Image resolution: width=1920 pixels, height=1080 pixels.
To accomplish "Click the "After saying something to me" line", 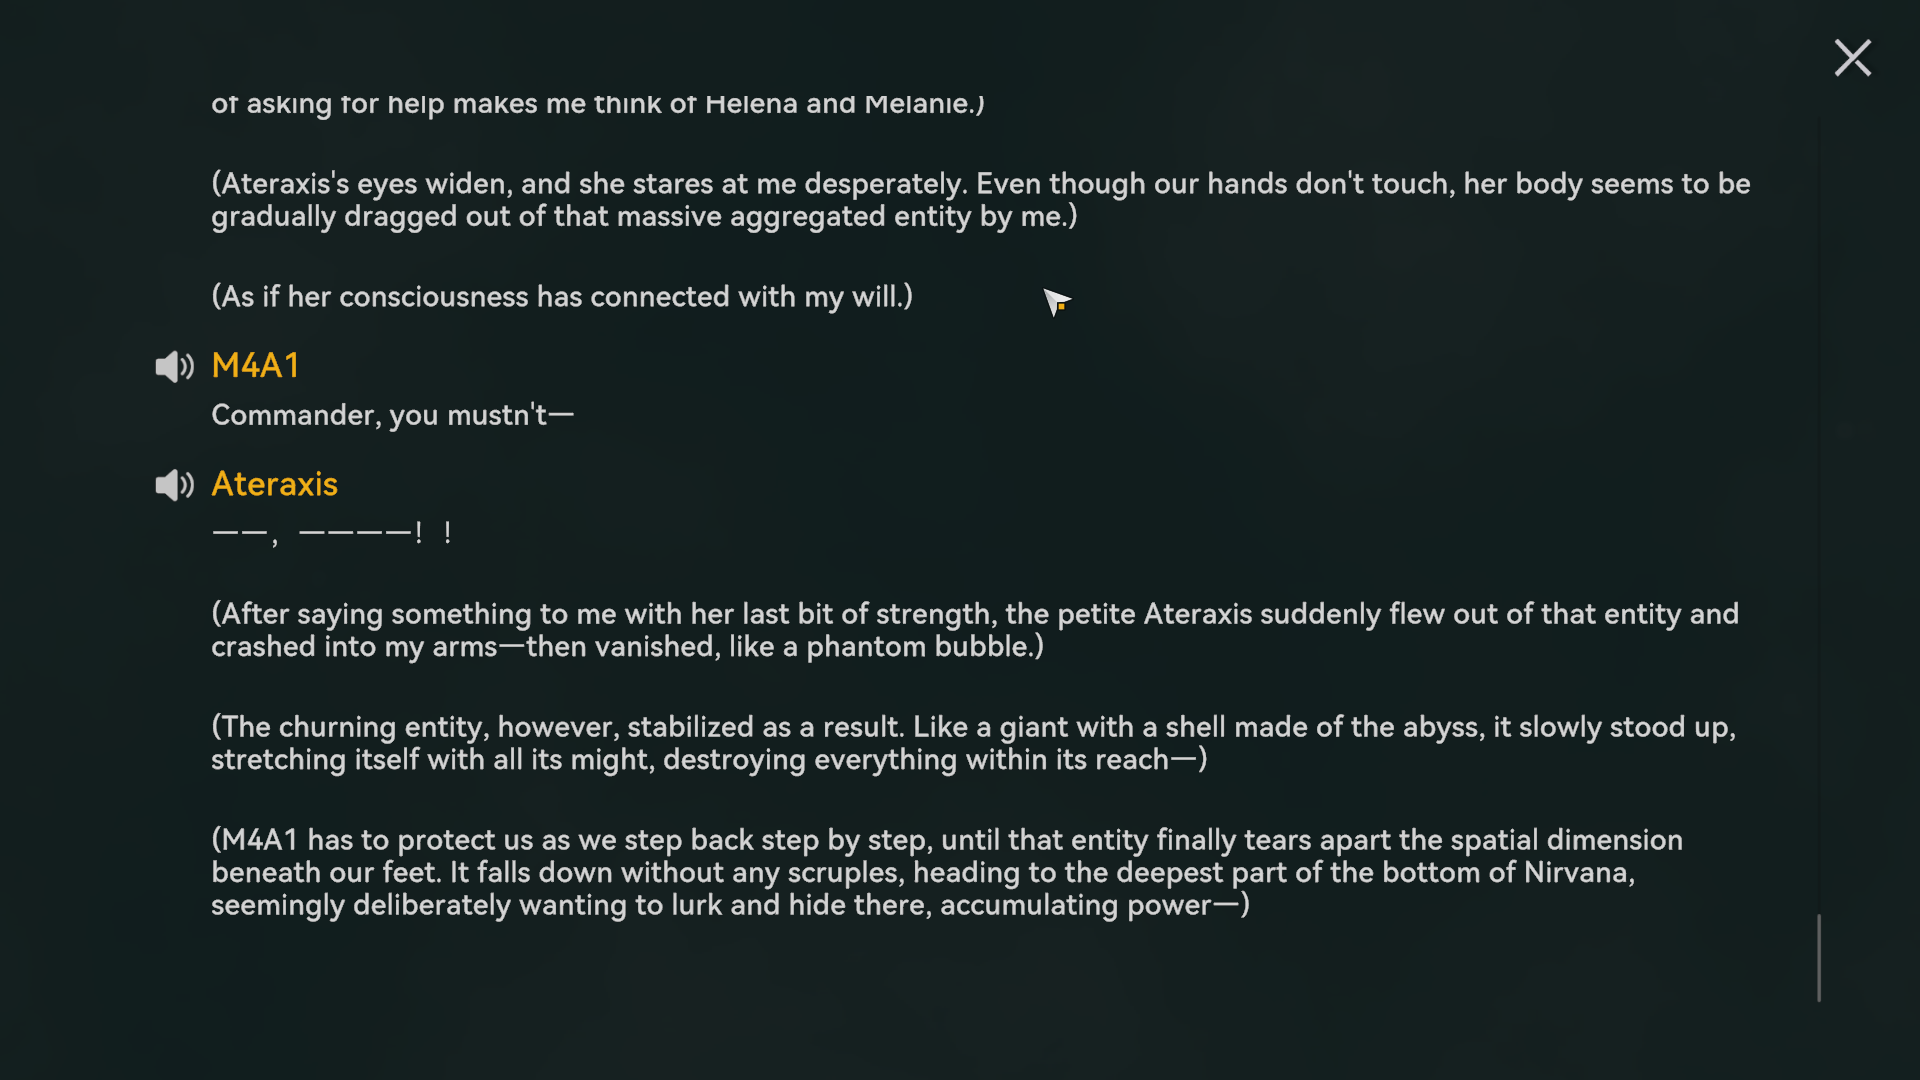I will [975, 614].
